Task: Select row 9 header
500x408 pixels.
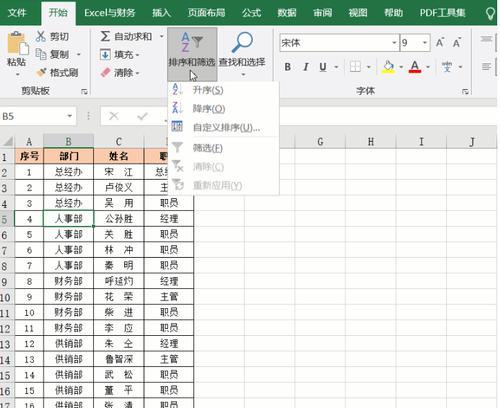Action: pos(7,282)
